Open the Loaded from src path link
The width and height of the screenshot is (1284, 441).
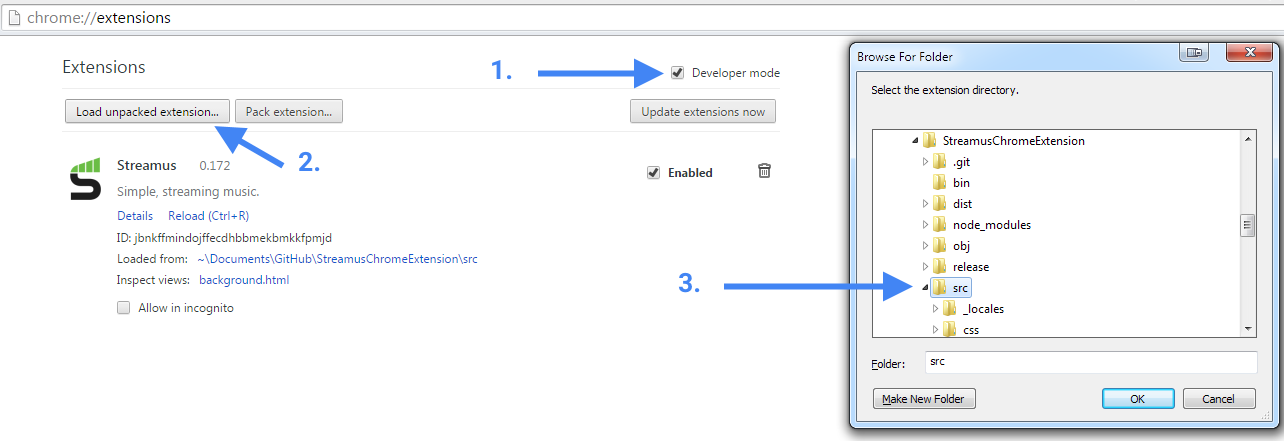[x=337, y=259]
